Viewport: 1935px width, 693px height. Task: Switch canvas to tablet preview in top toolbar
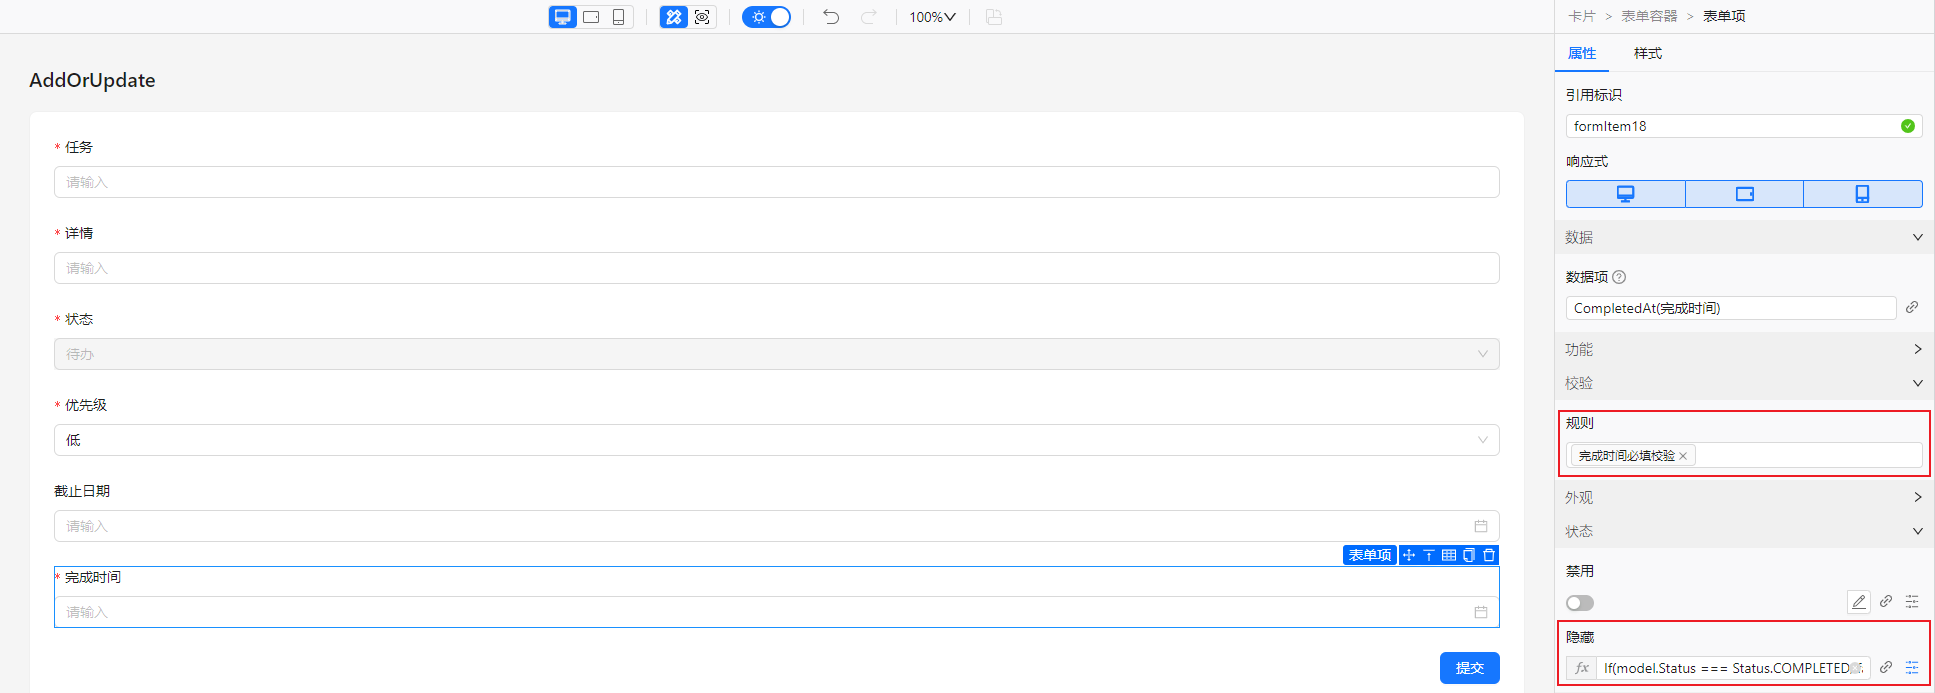click(x=591, y=17)
